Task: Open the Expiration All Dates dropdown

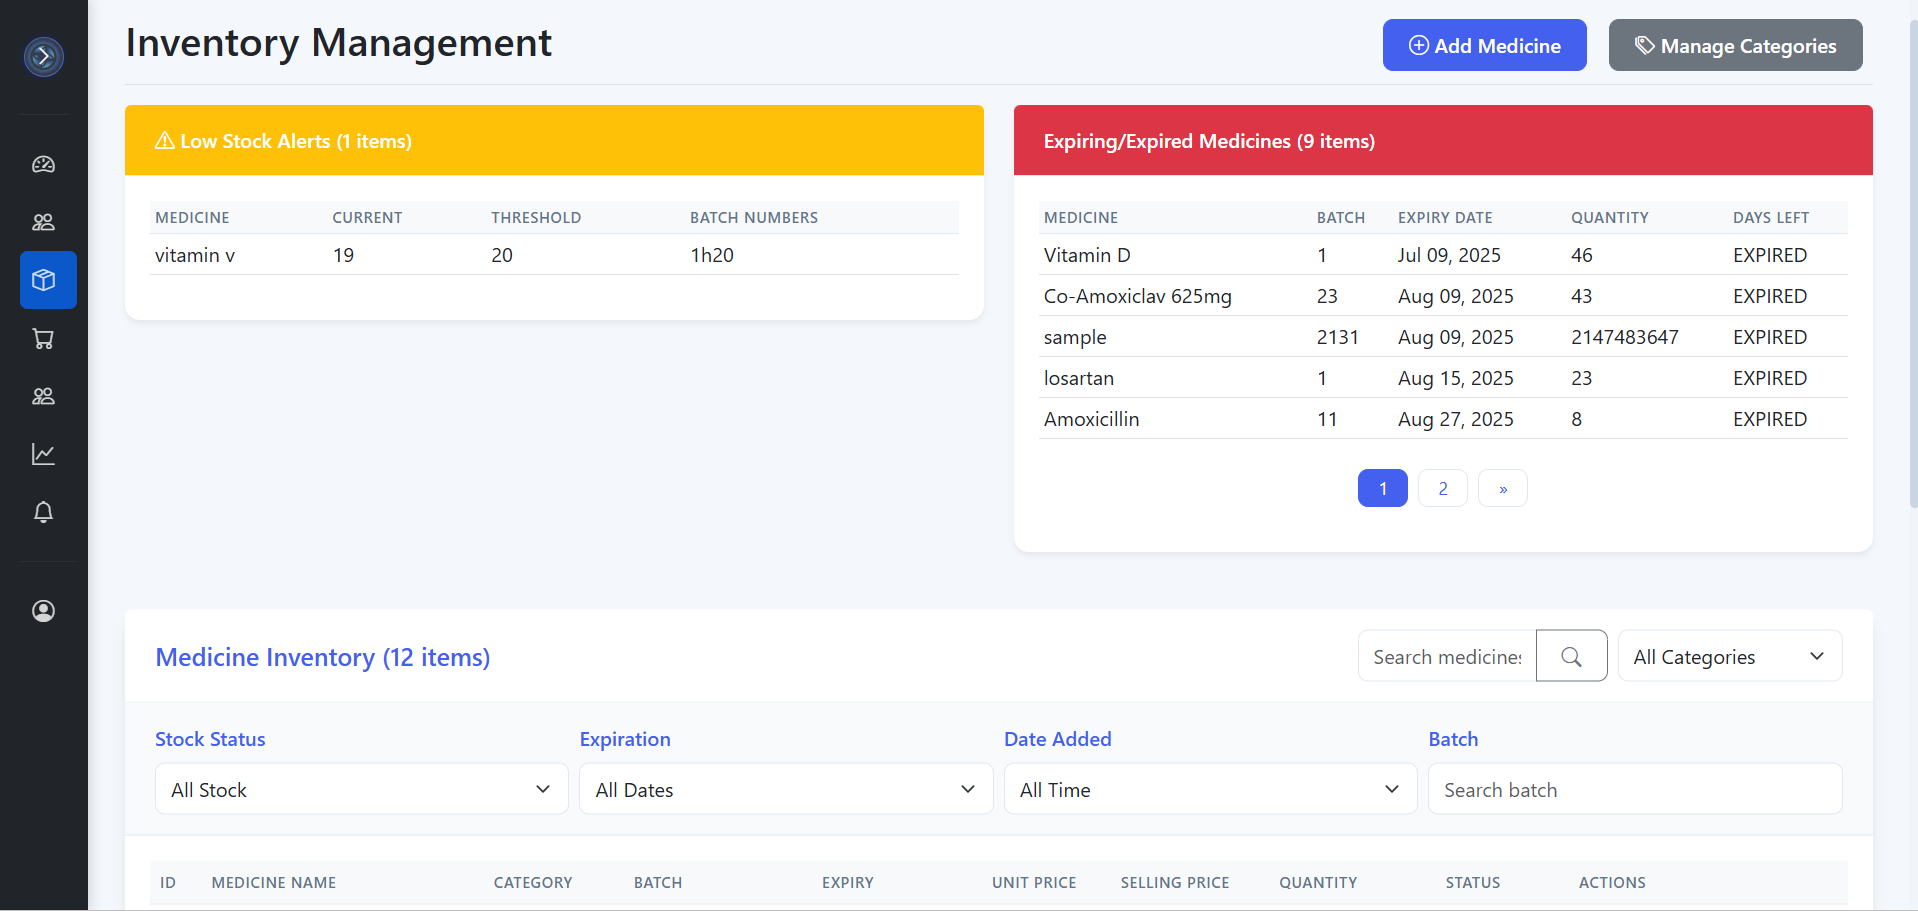Action: coord(785,789)
